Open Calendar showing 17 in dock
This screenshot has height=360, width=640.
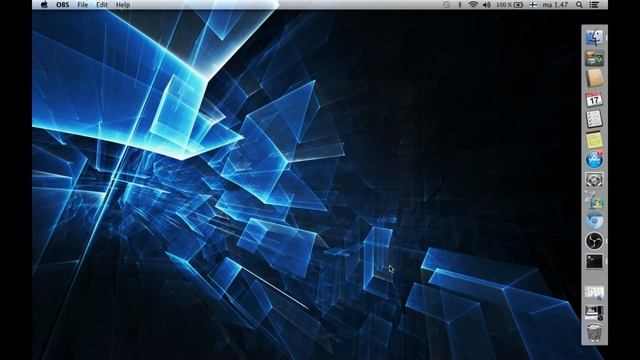point(594,99)
